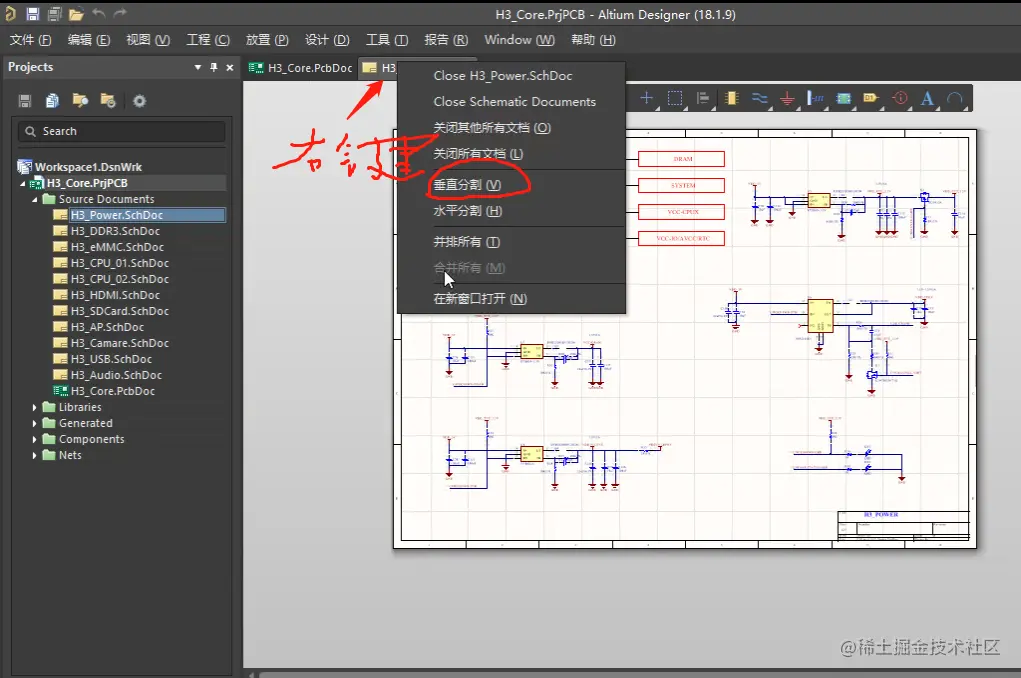
Task: Select the arc drawing tool
Action: [955, 98]
